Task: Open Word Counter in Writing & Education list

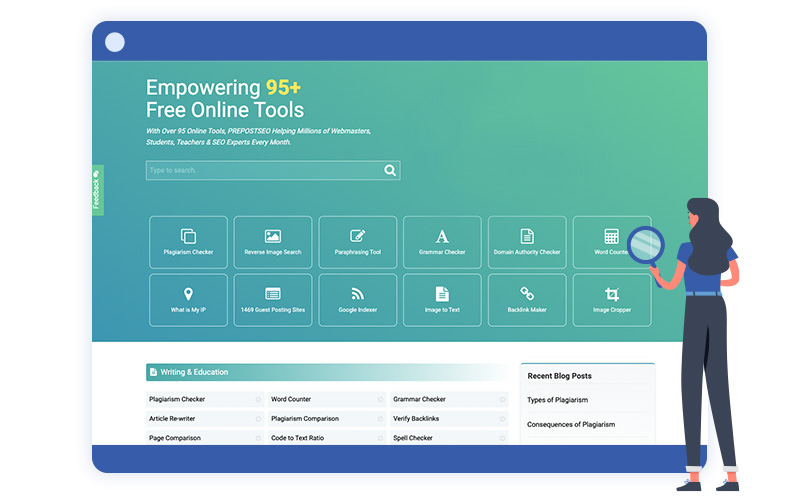Action: 327,399
